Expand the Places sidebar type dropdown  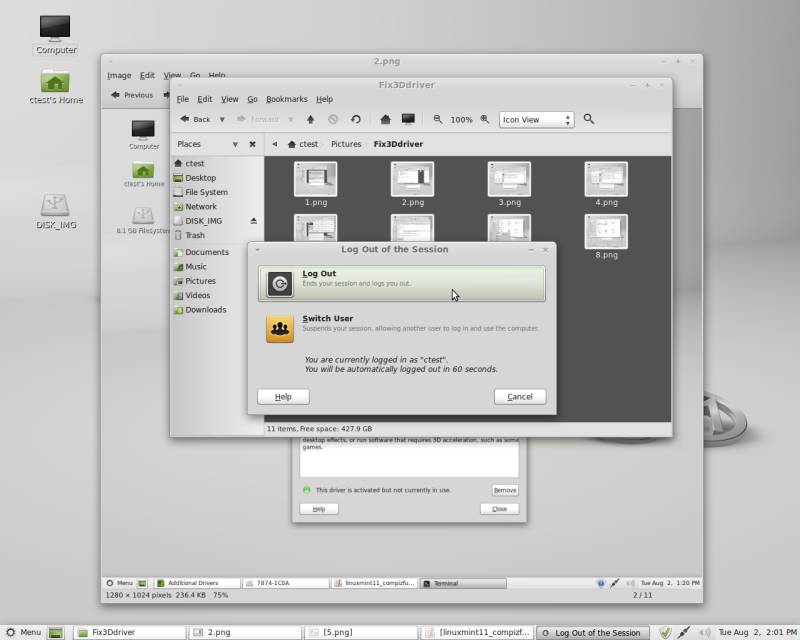click(x=235, y=144)
